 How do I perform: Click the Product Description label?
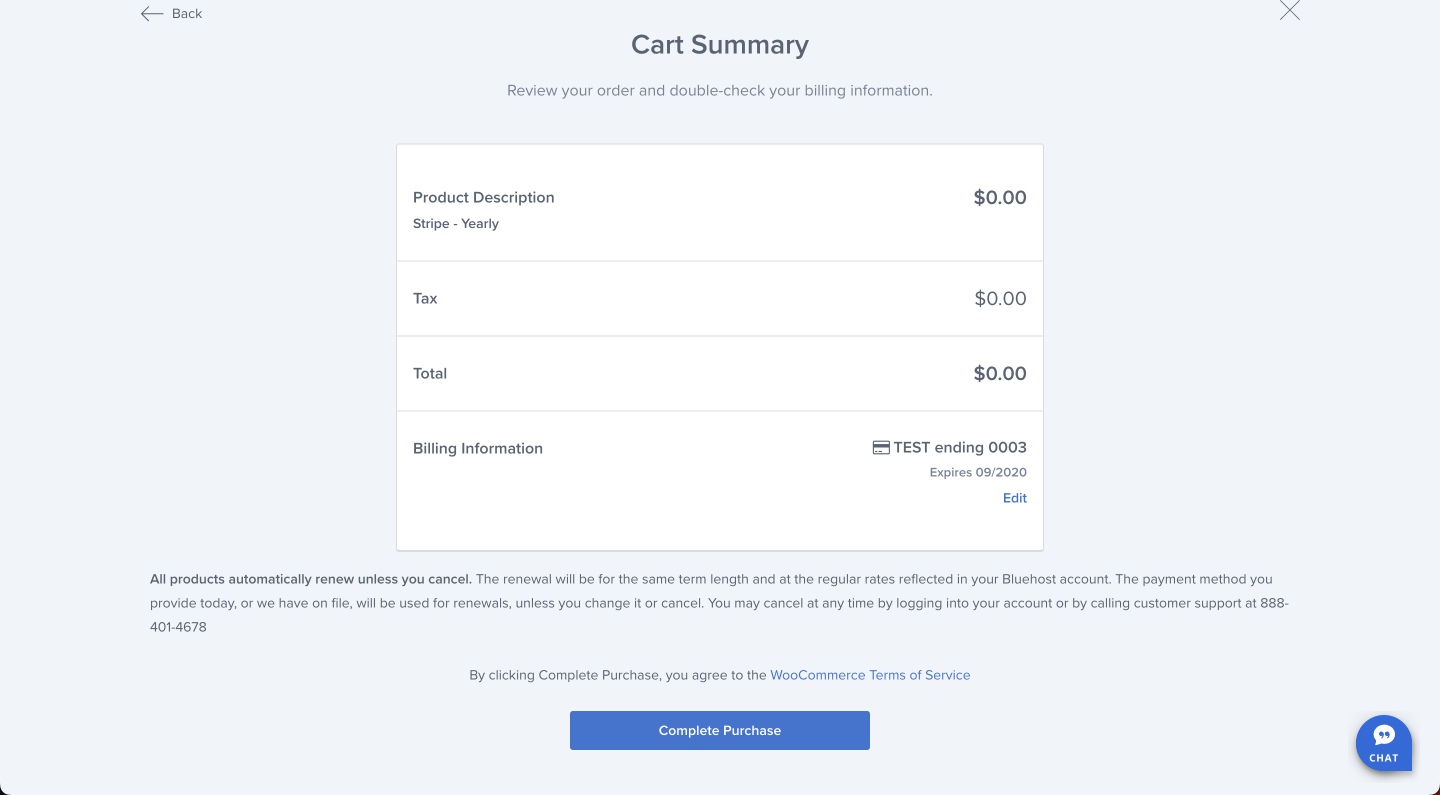click(483, 197)
